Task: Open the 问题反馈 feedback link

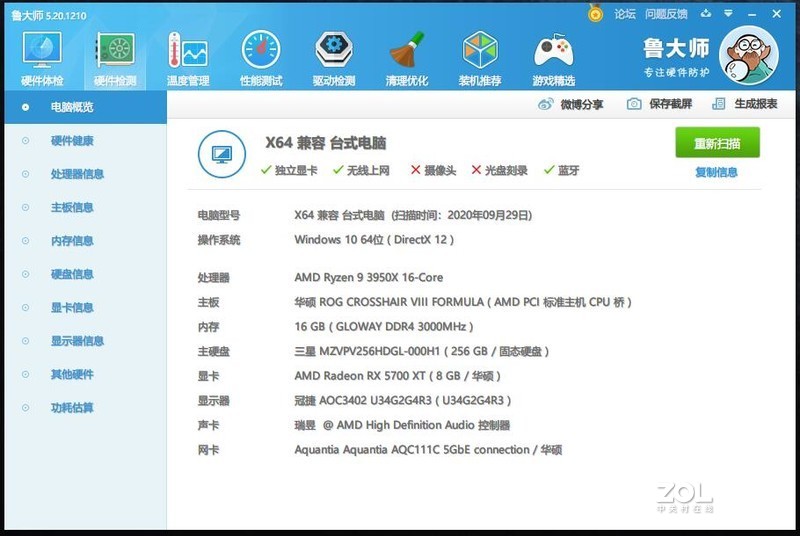Action: (x=666, y=14)
